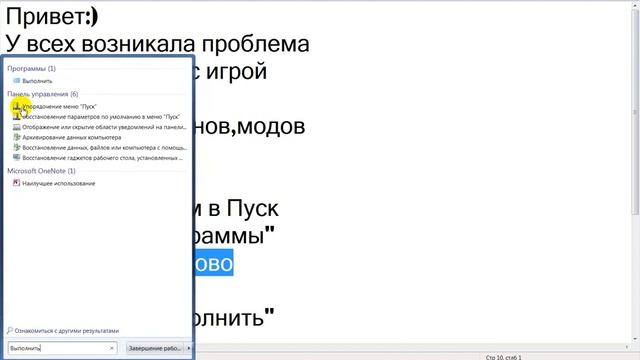The width and height of the screenshot is (640, 360).
Task: Open the Наилучшее использование OneNote result
Action: coord(59,183)
